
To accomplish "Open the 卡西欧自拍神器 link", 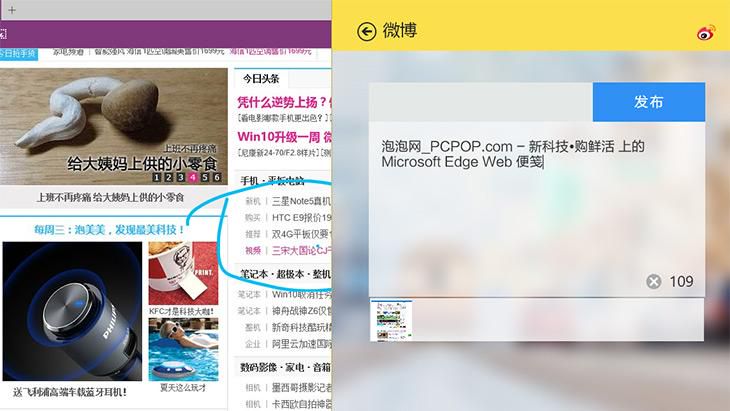I will 302,404.
